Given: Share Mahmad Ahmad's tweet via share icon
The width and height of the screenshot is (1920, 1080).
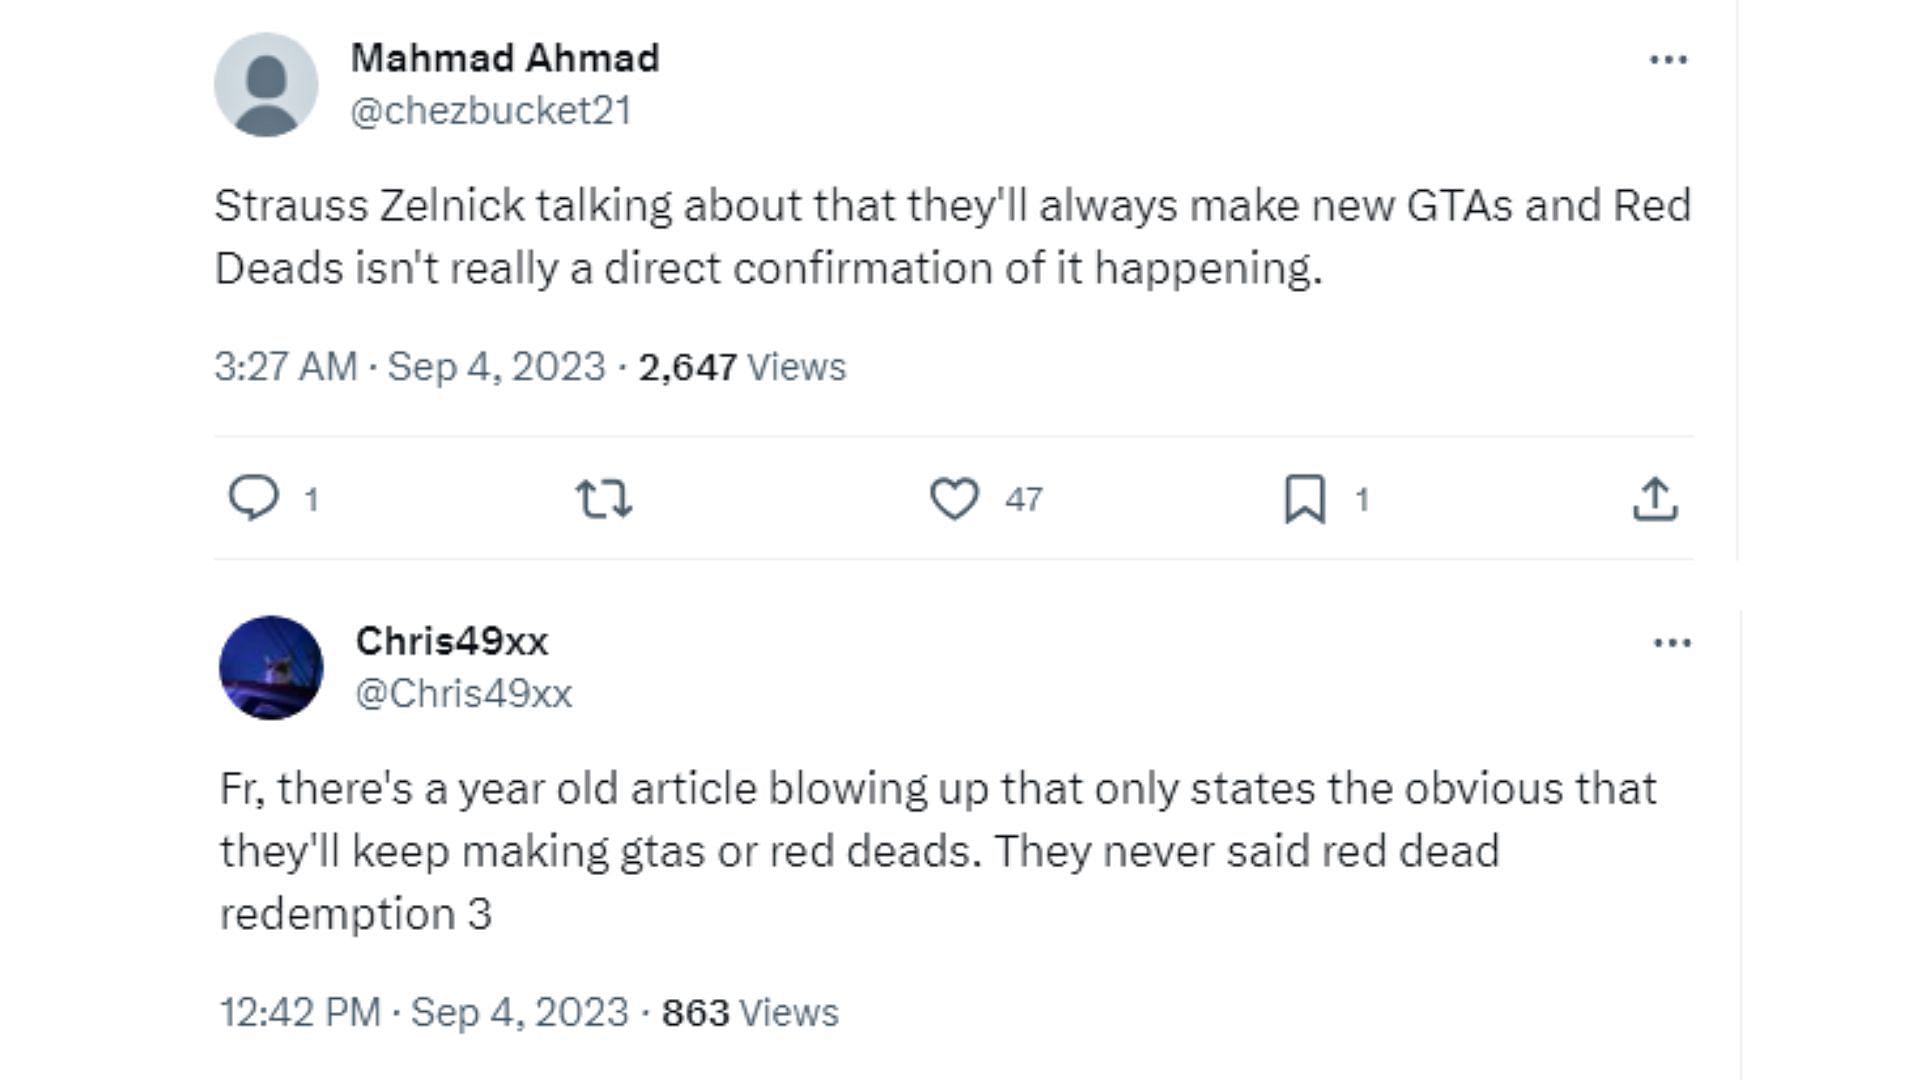Looking at the screenshot, I should (x=1655, y=498).
